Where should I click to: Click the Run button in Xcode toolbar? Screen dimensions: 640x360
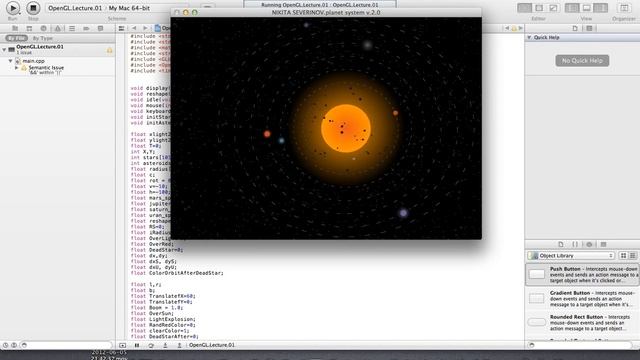point(13,8)
